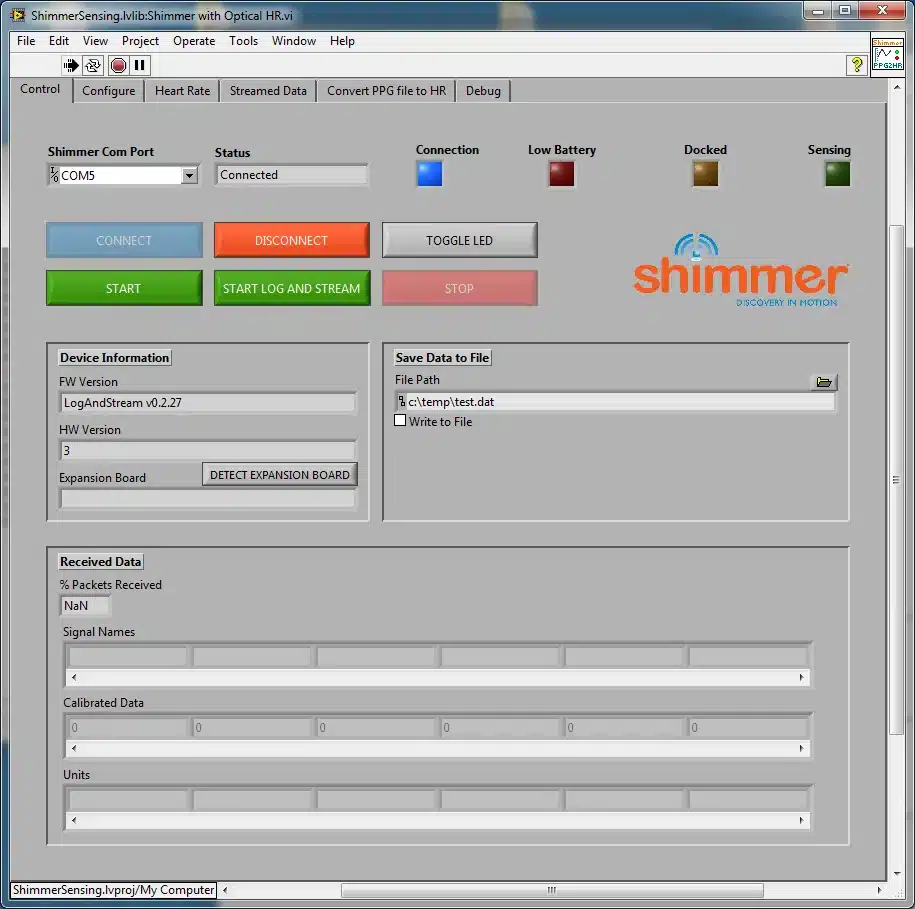Click the PPG2HR VI icon

click(887, 54)
